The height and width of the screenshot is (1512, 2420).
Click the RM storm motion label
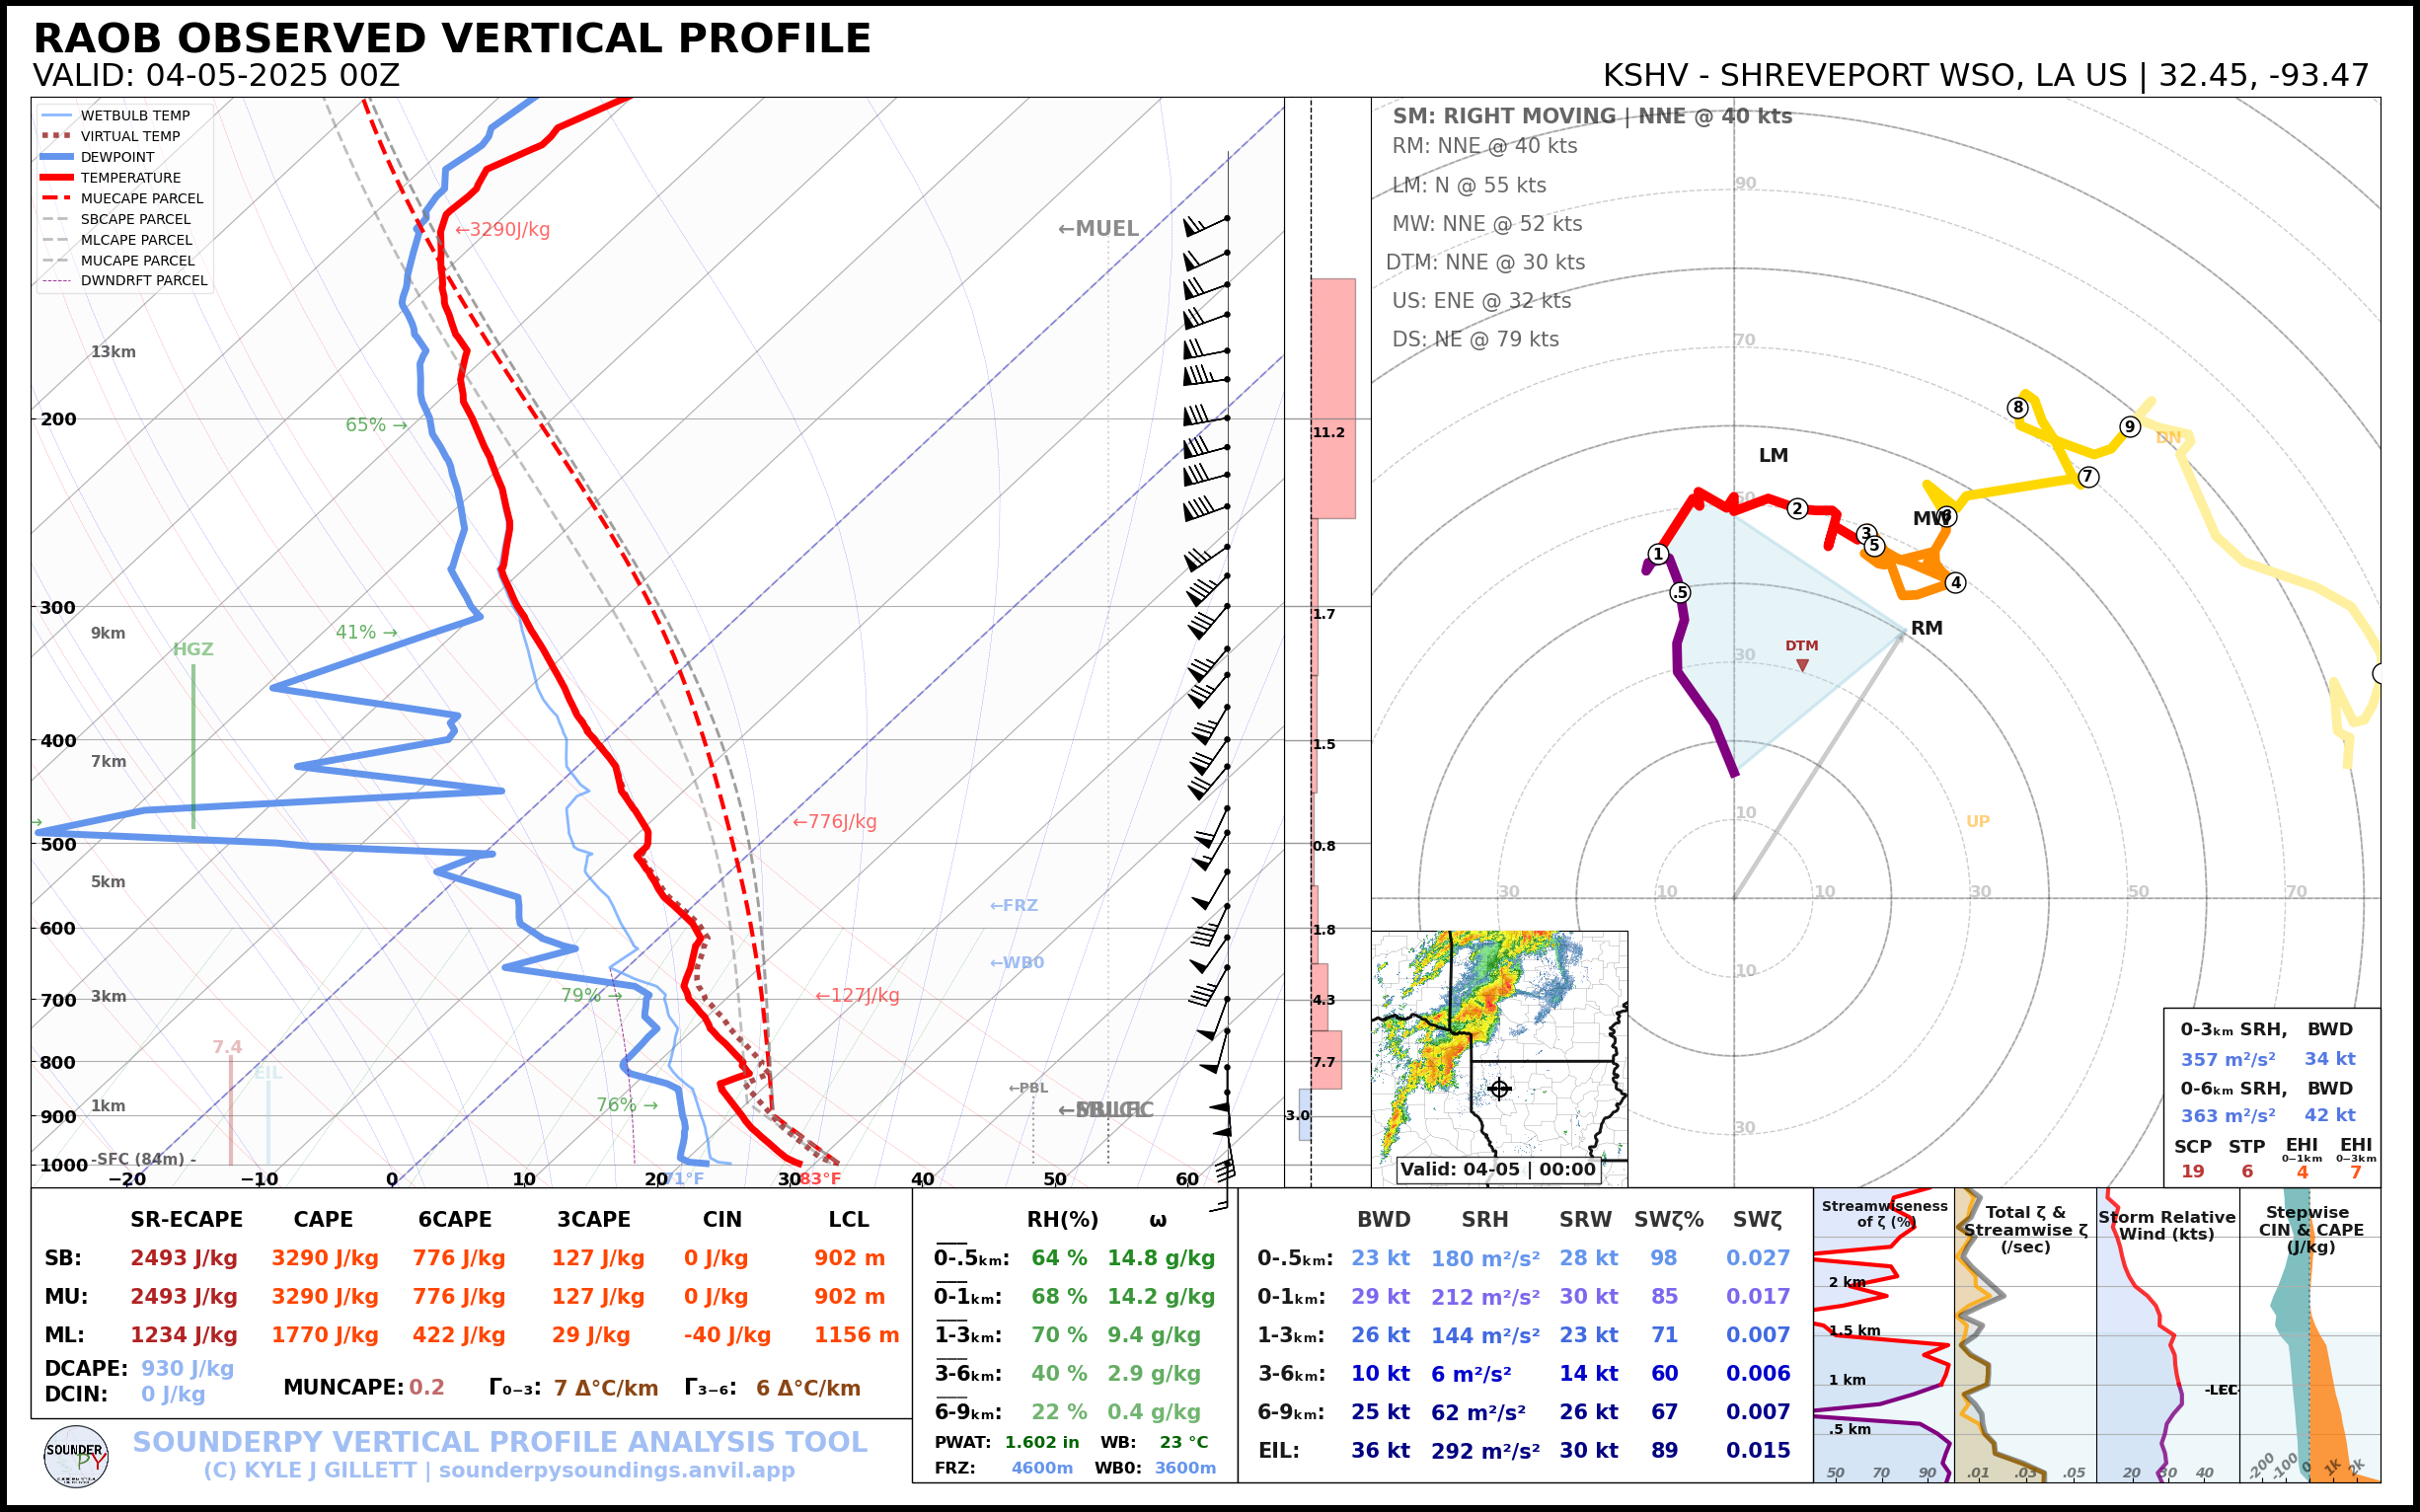[1926, 628]
